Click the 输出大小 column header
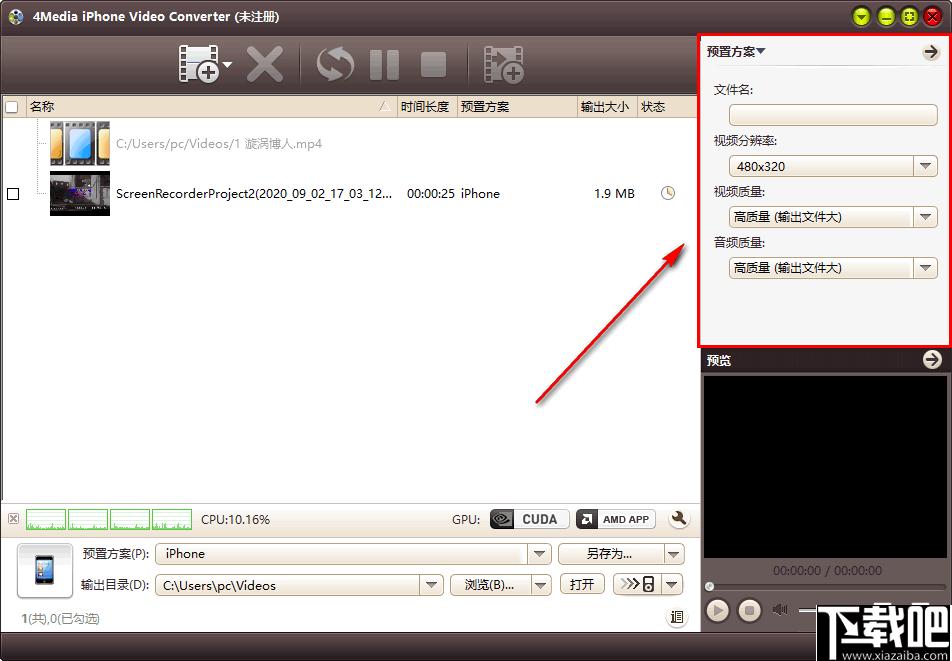The image size is (952, 661). click(x=605, y=107)
